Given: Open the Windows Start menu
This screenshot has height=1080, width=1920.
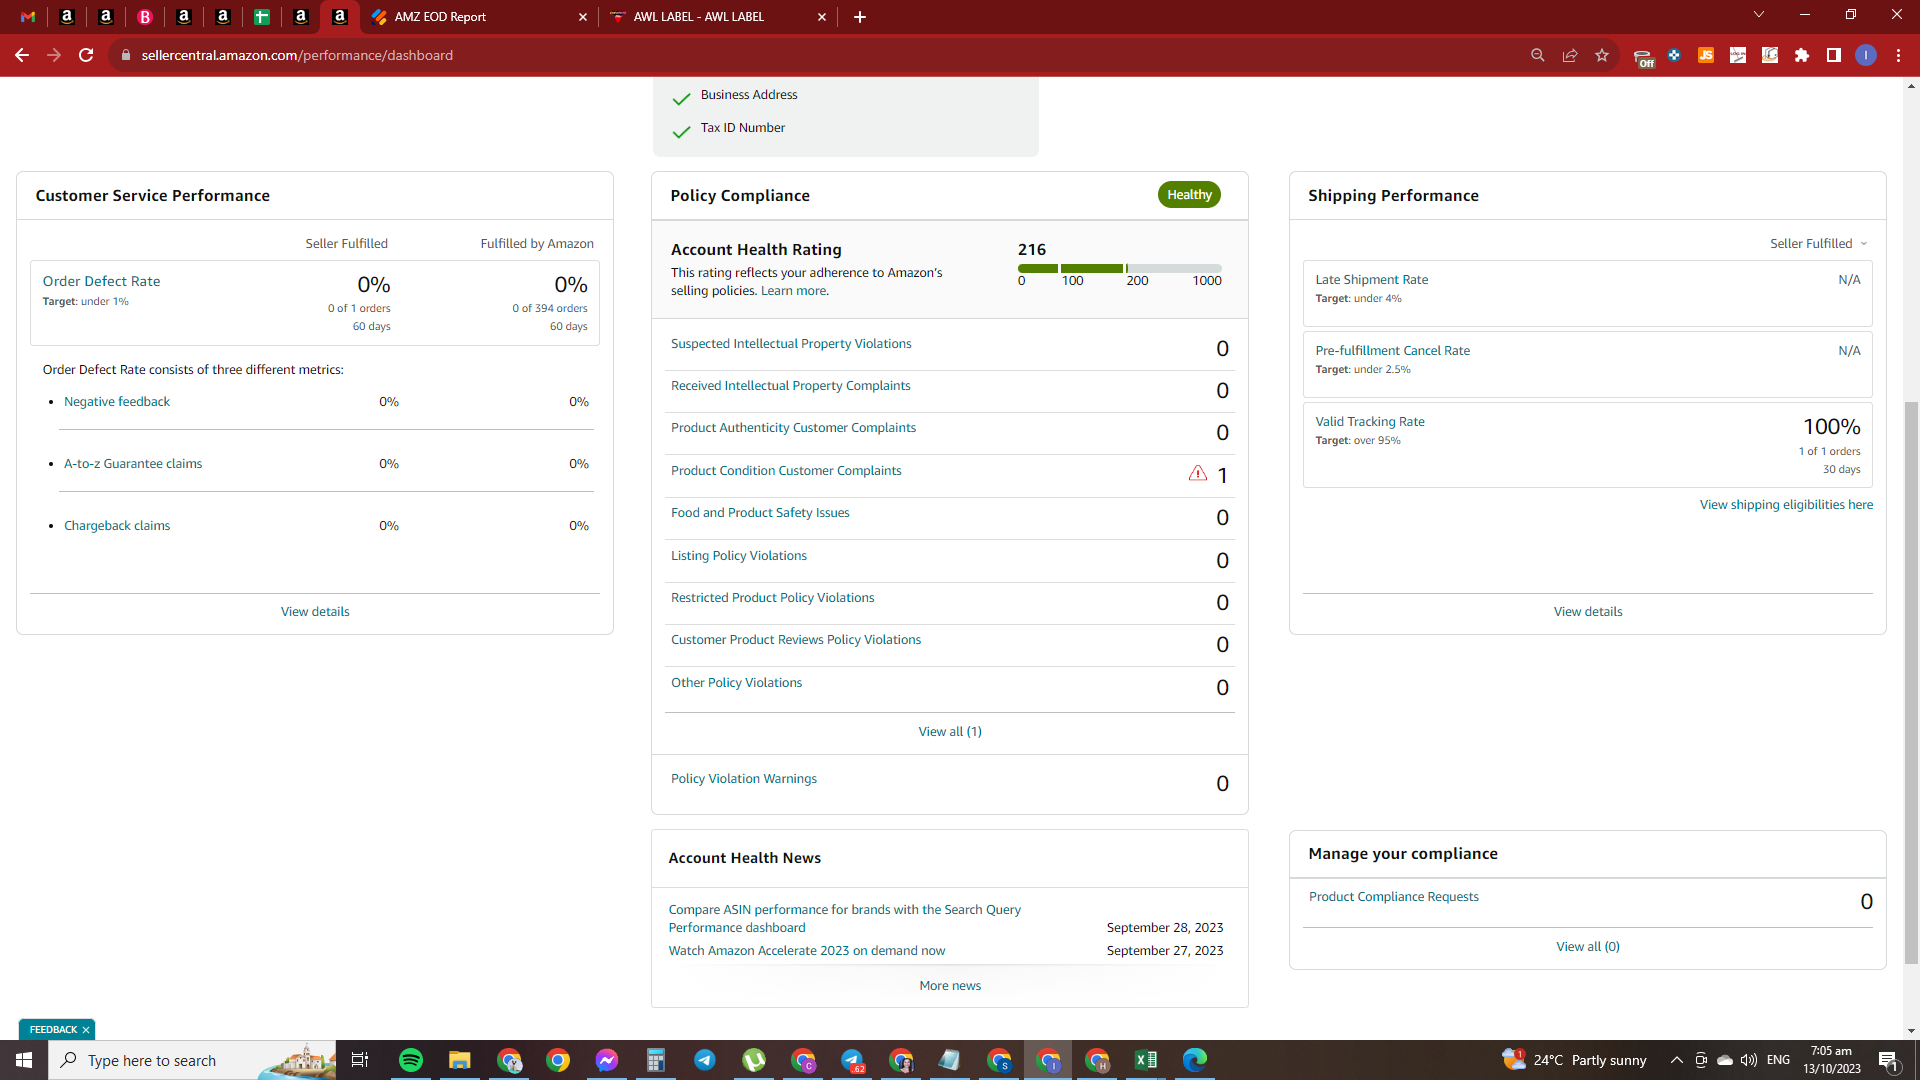Looking at the screenshot, I should click(x=24, y=1060).
